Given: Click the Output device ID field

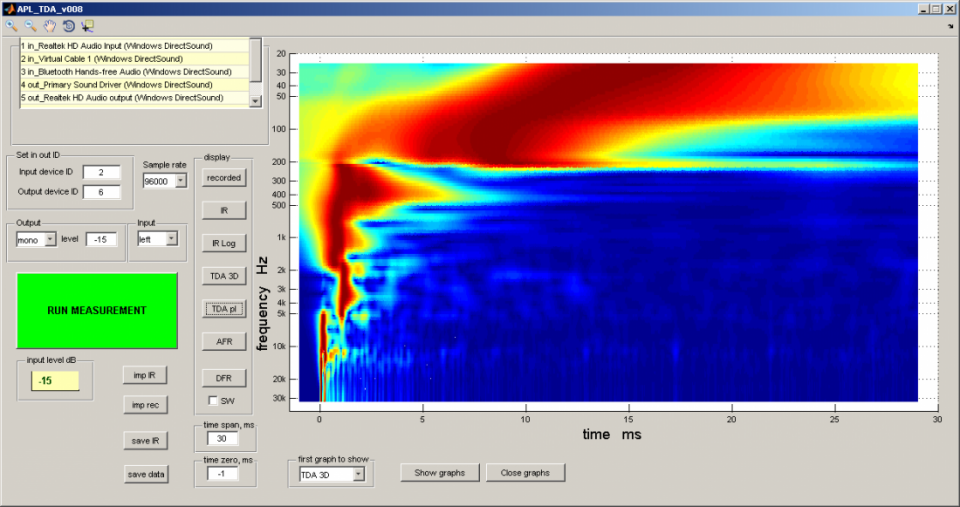Looking at the screenshot, I should (x=102, y=192).
